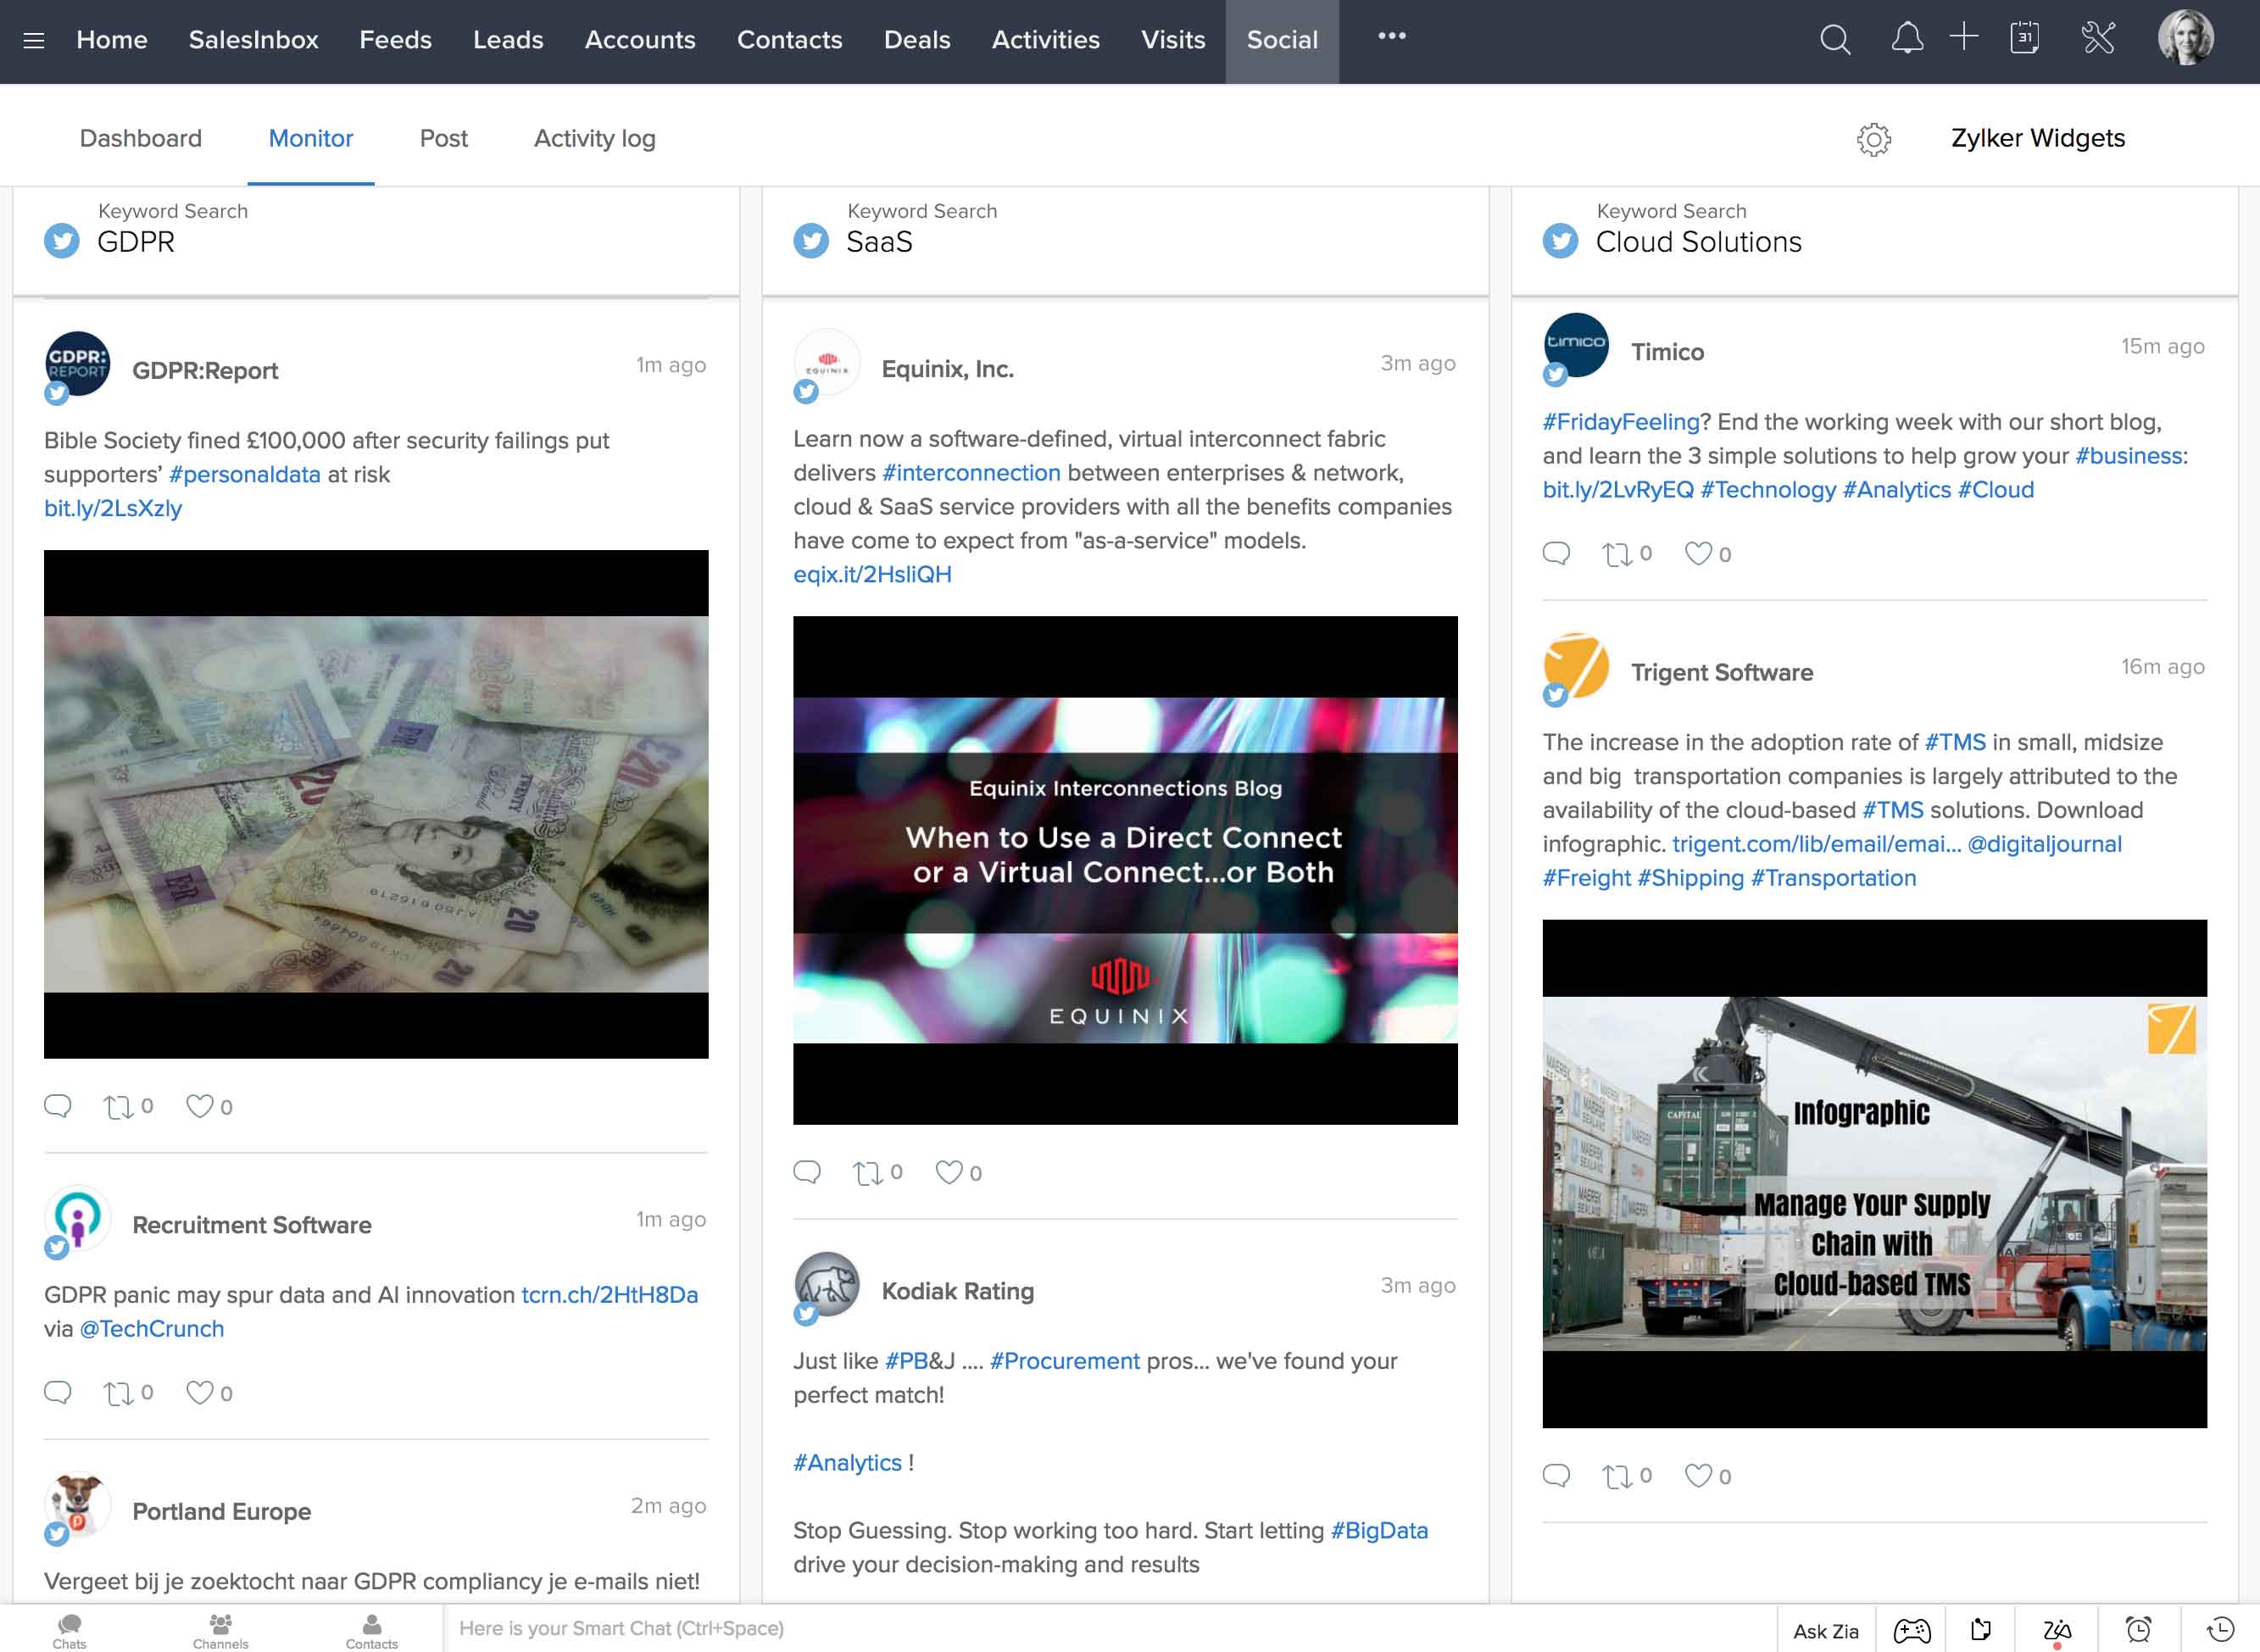Open Chats in bottom bar
The image size is (2260, 1652).
tap(69, 1630)
